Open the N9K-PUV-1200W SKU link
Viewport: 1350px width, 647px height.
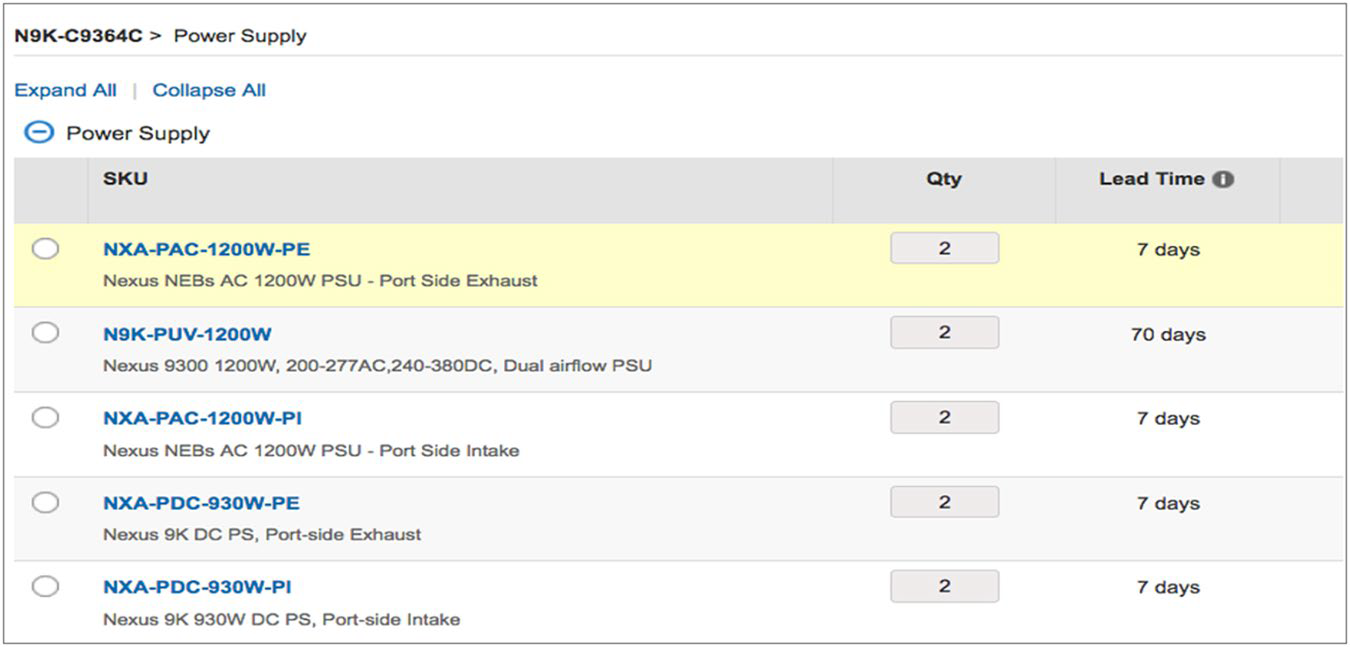(x=187, y=334)
